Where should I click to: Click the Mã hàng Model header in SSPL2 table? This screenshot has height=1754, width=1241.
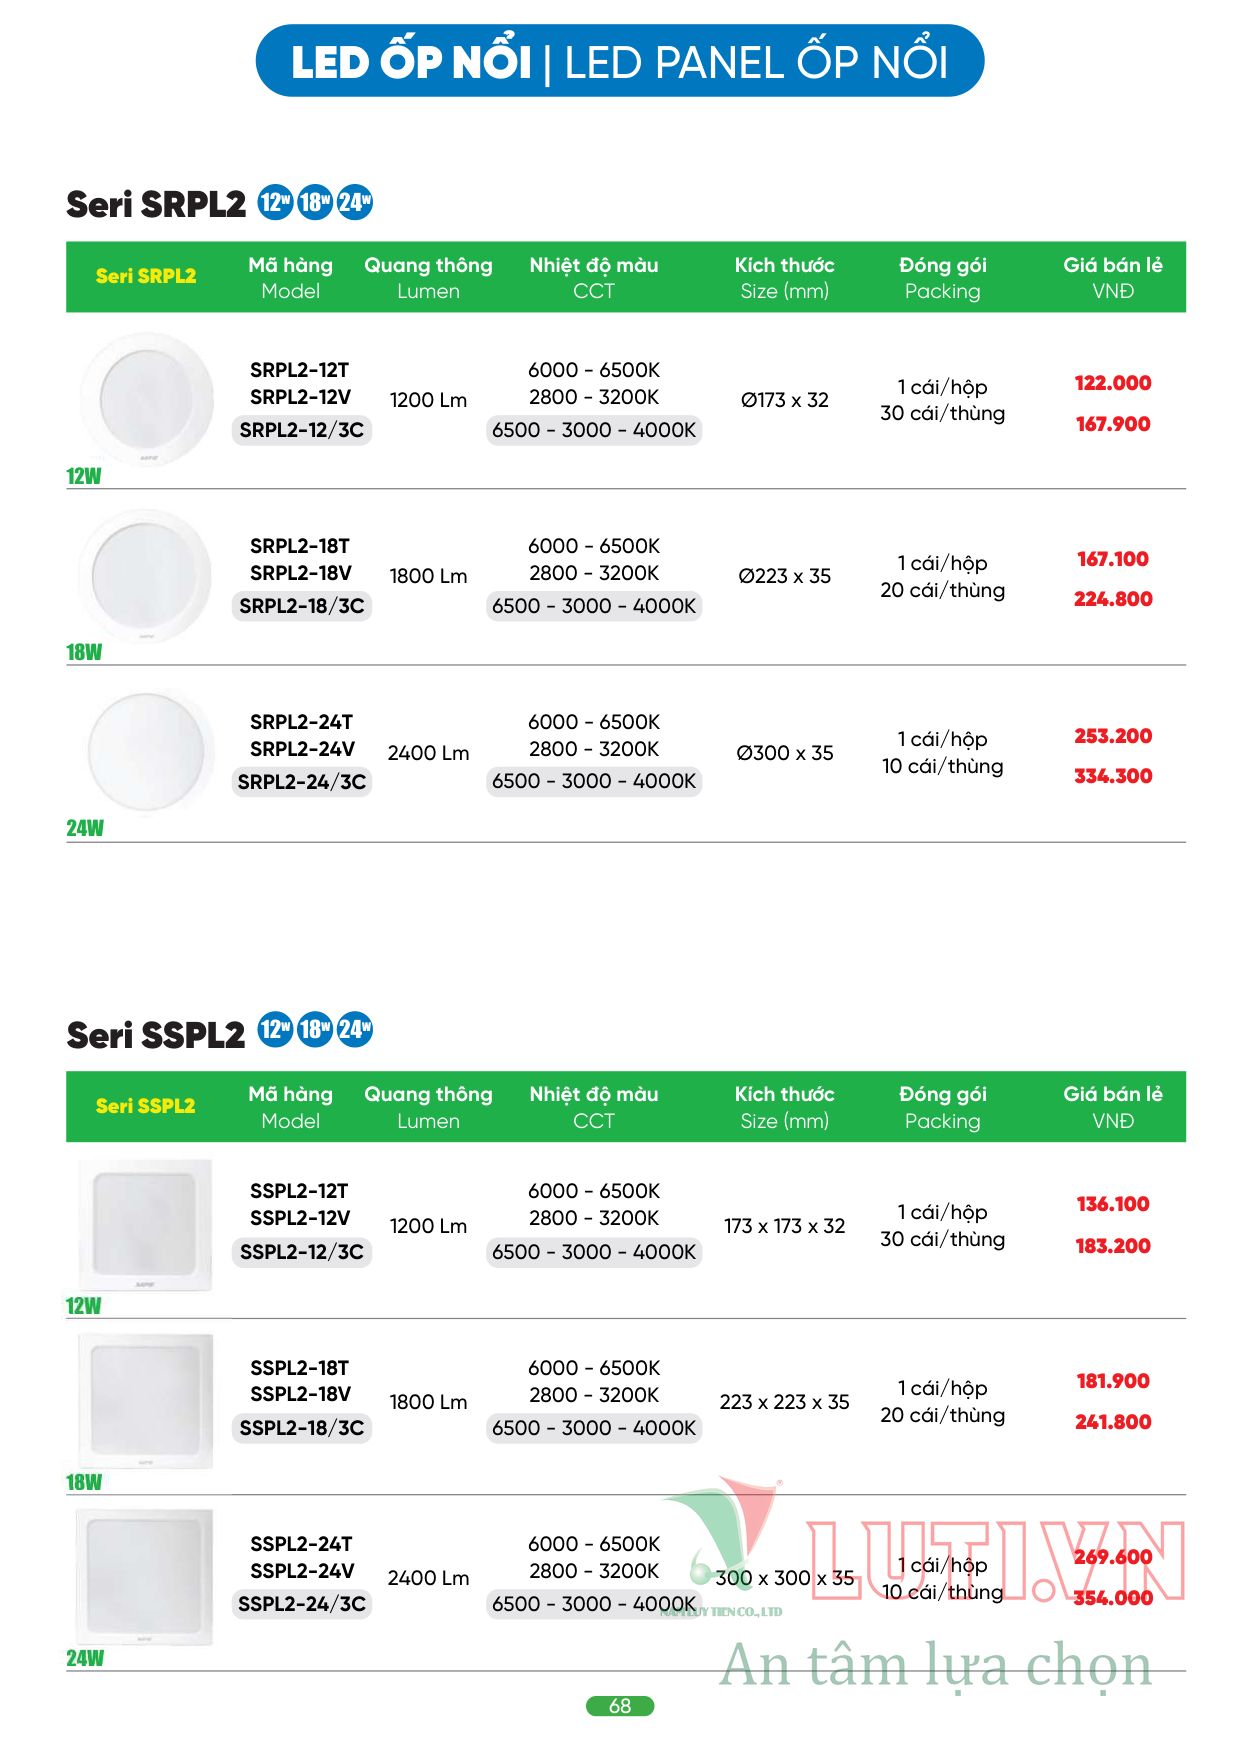tap(291, 1107)
